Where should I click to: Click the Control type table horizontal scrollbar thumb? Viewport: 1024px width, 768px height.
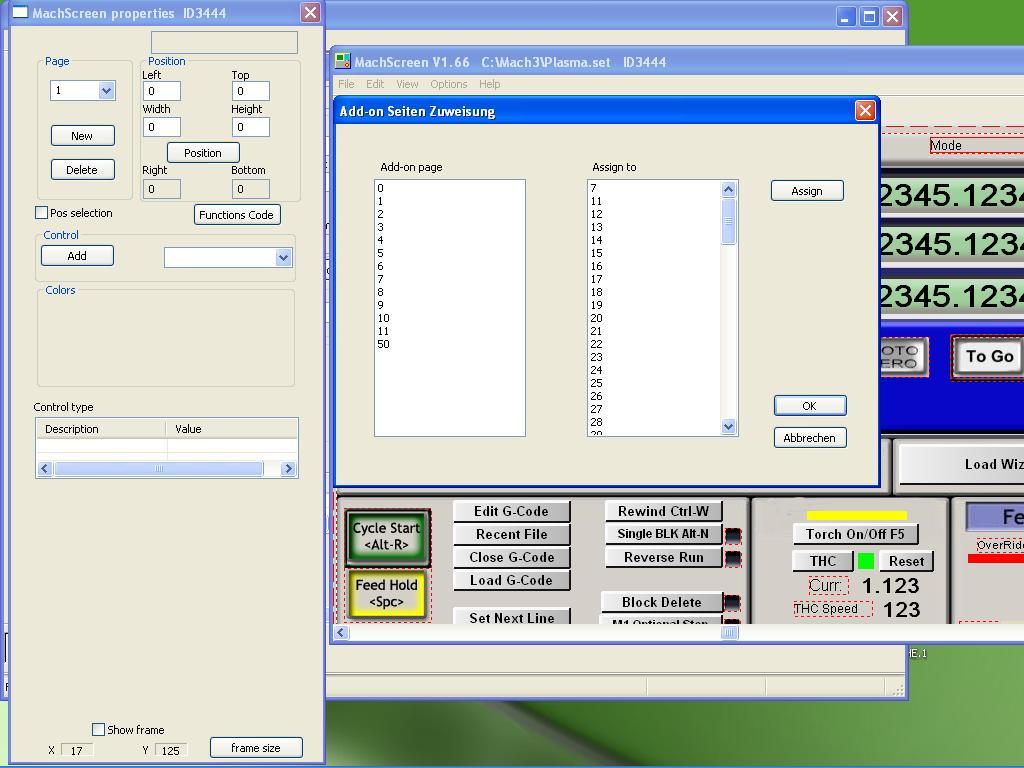(x=159, y=469)
